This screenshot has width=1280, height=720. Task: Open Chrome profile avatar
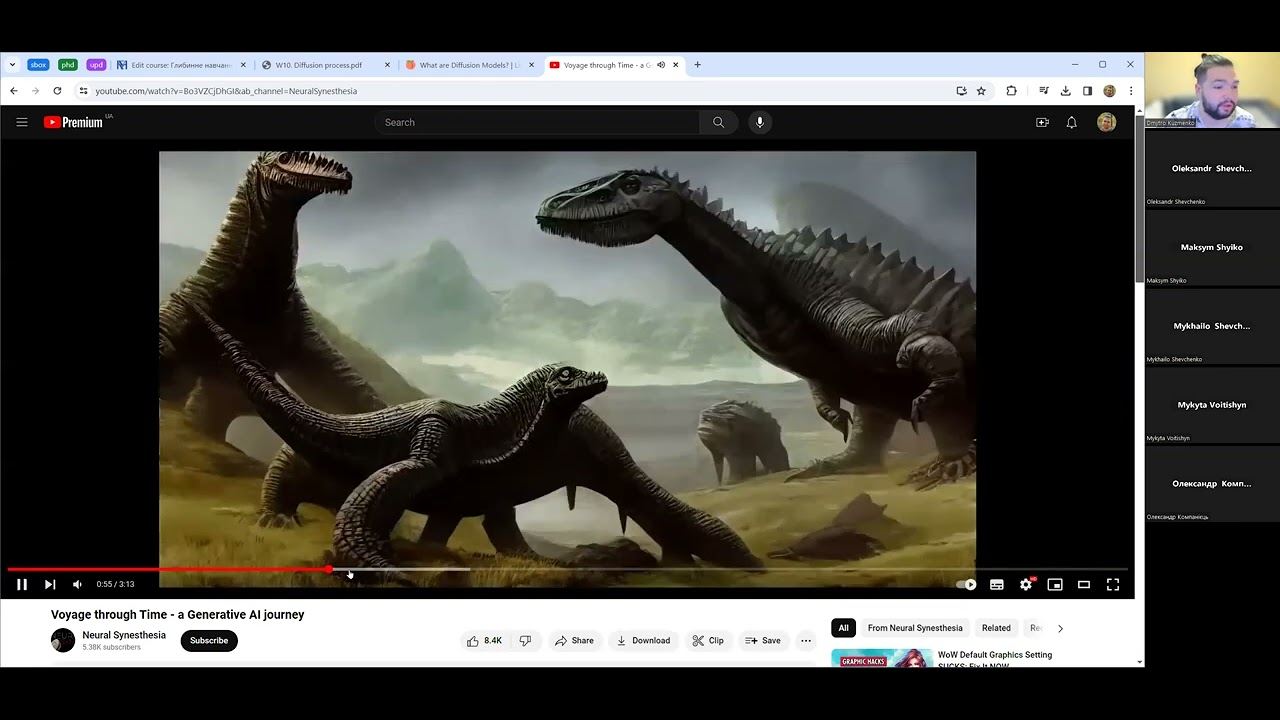1109,91
